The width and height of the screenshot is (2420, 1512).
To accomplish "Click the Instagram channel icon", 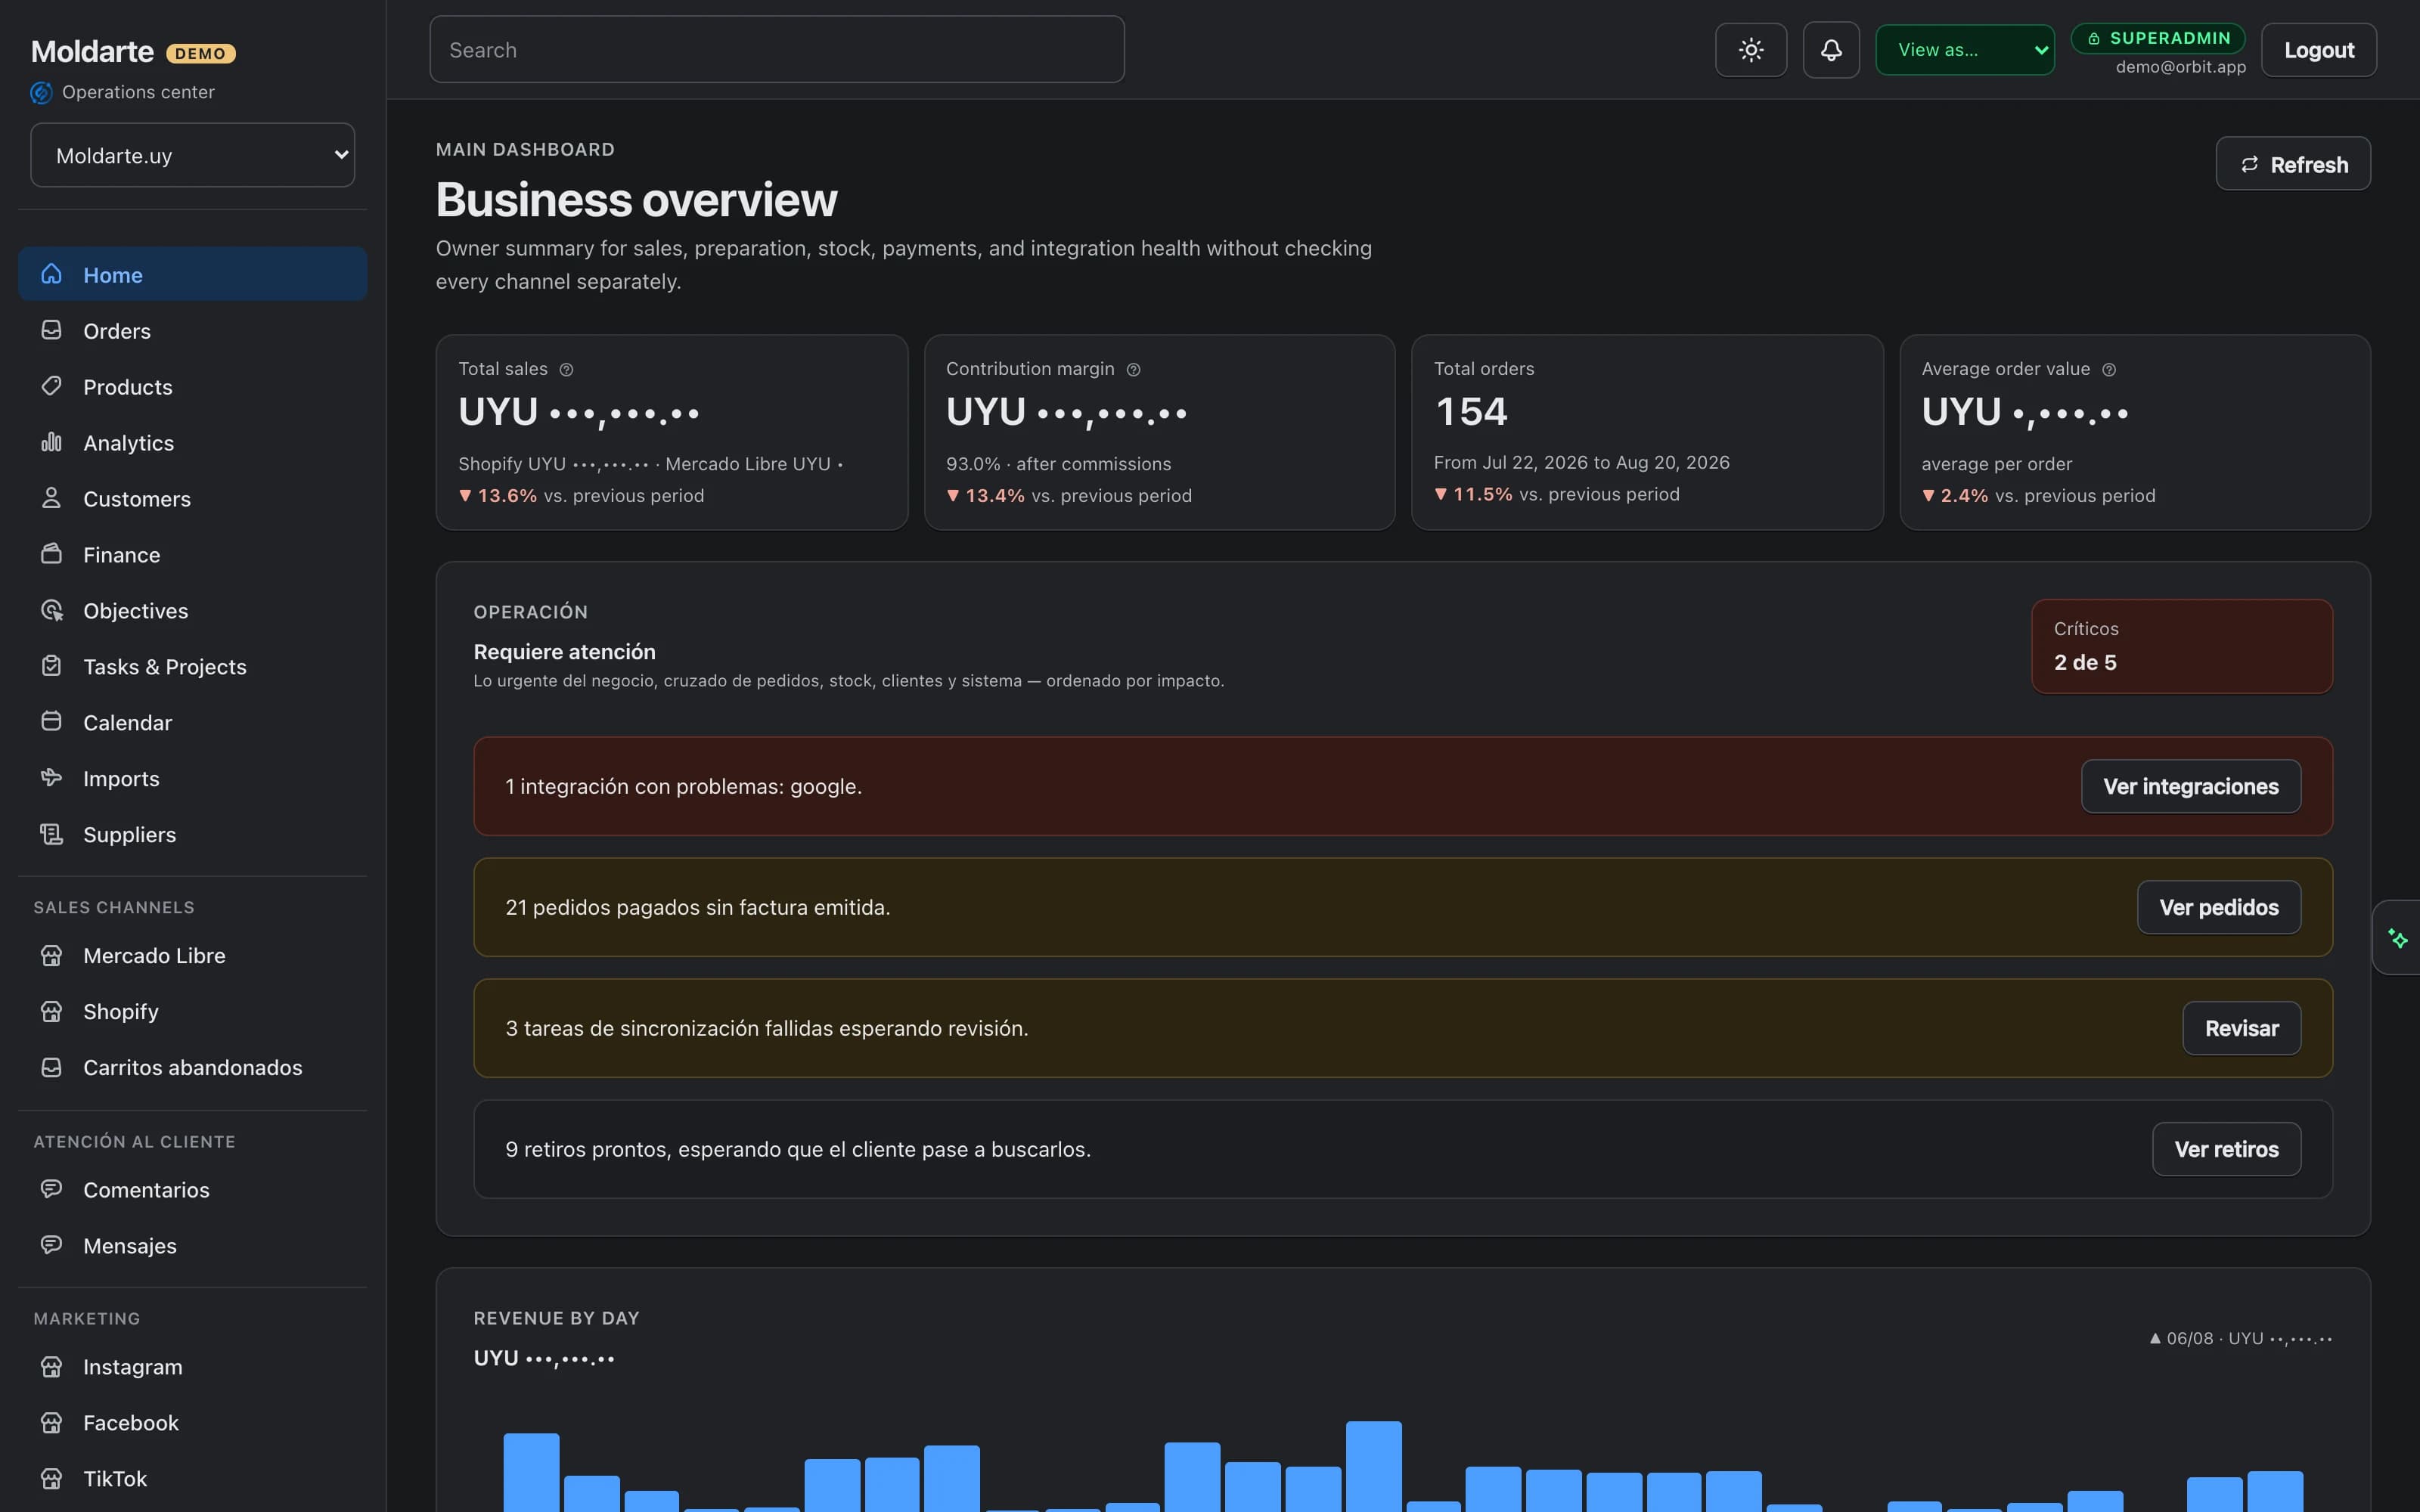I will 51,1366.
